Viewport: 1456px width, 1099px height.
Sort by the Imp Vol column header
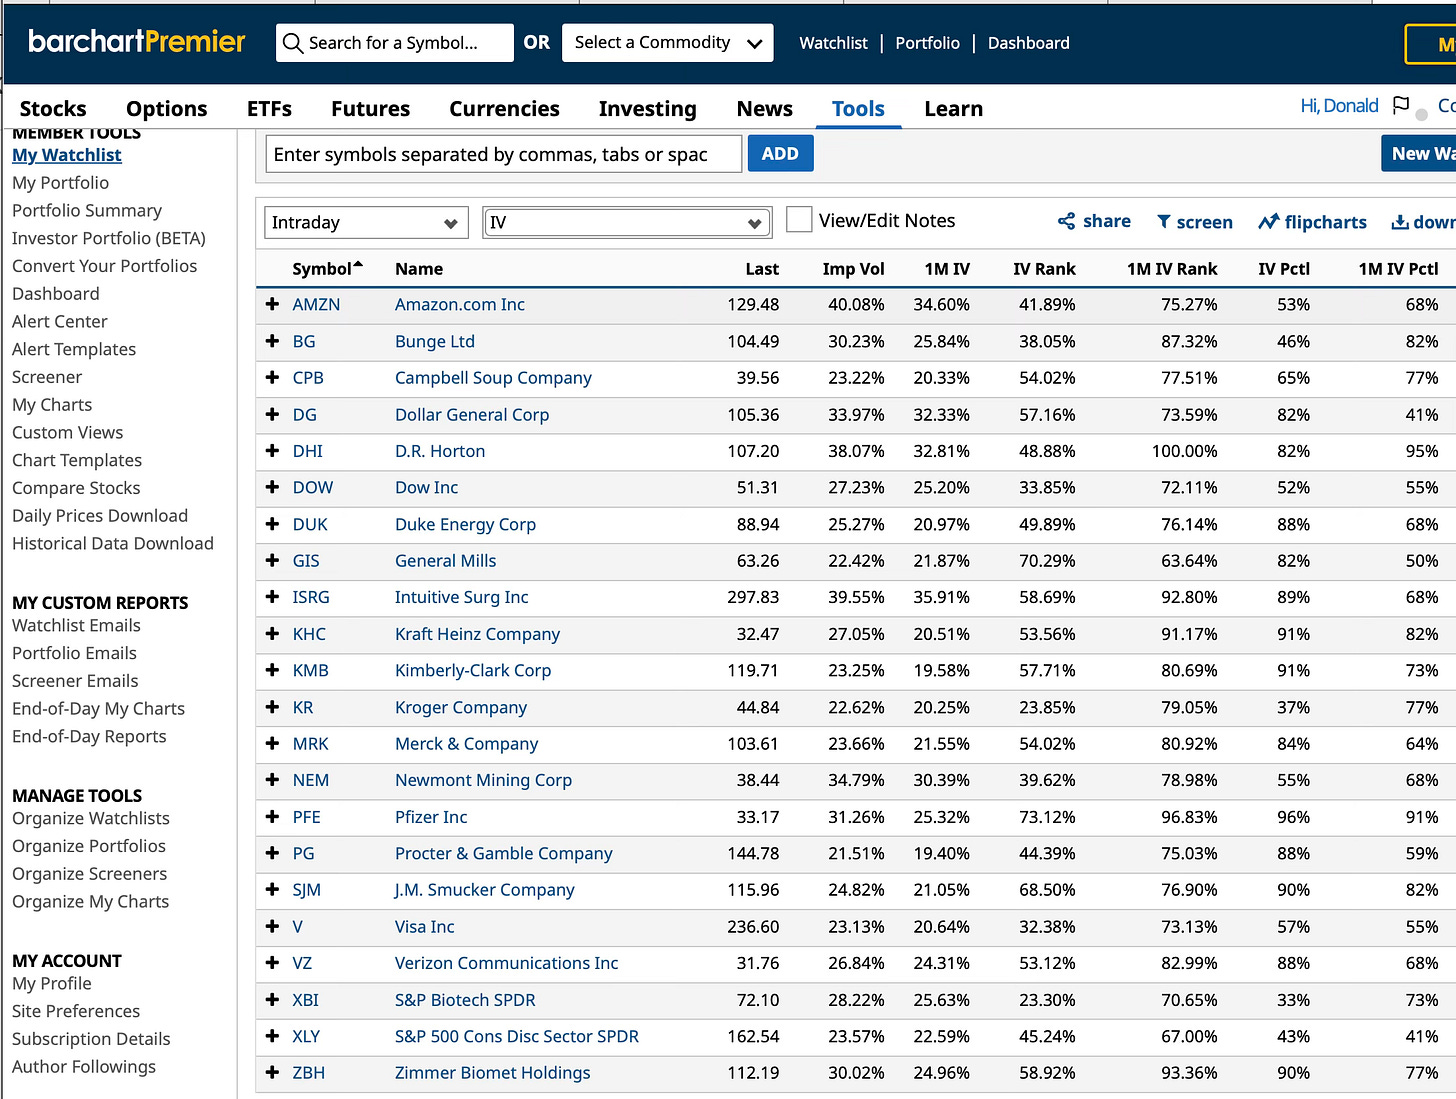coord(853,268)
